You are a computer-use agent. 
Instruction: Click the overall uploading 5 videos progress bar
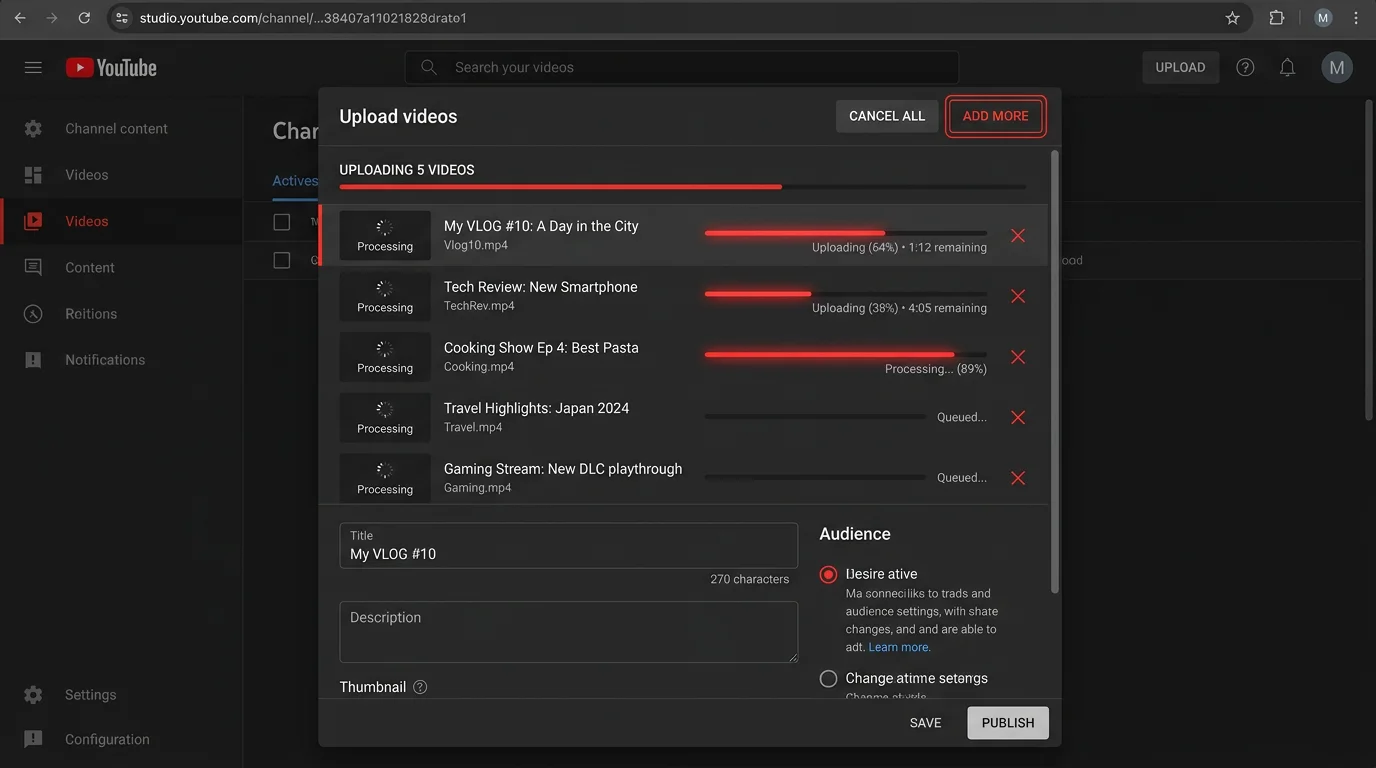(x=683, y=187)
